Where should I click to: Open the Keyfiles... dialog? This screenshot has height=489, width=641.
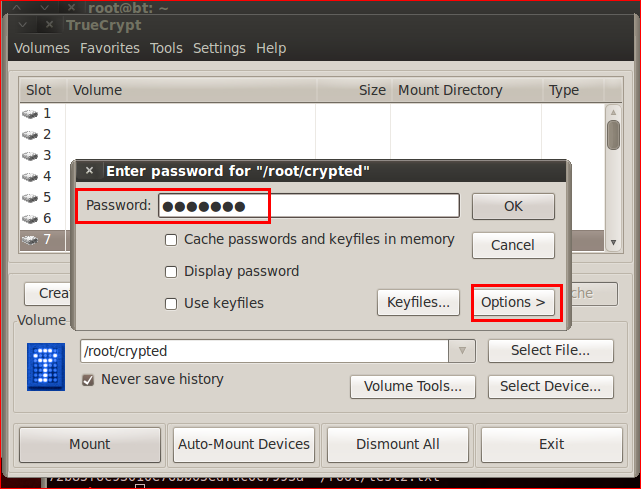click(418, 303)
